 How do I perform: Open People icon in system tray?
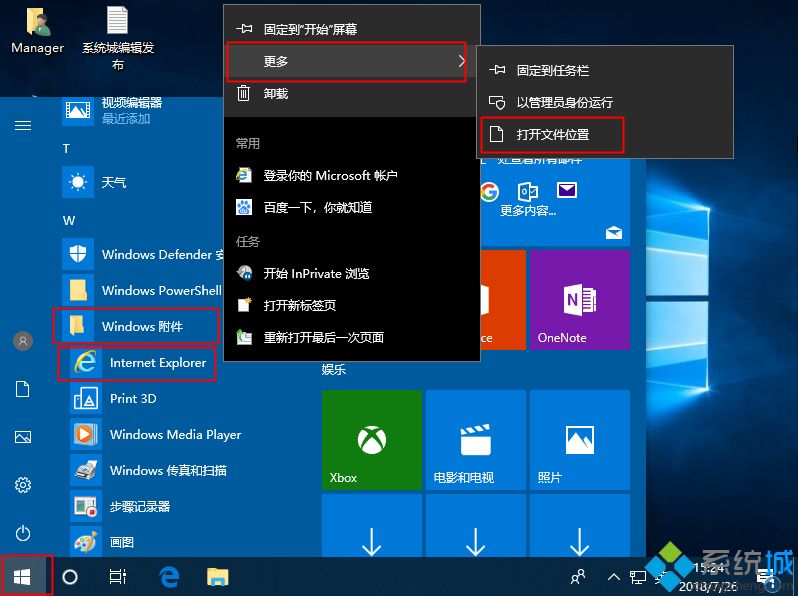click(578, 577)
